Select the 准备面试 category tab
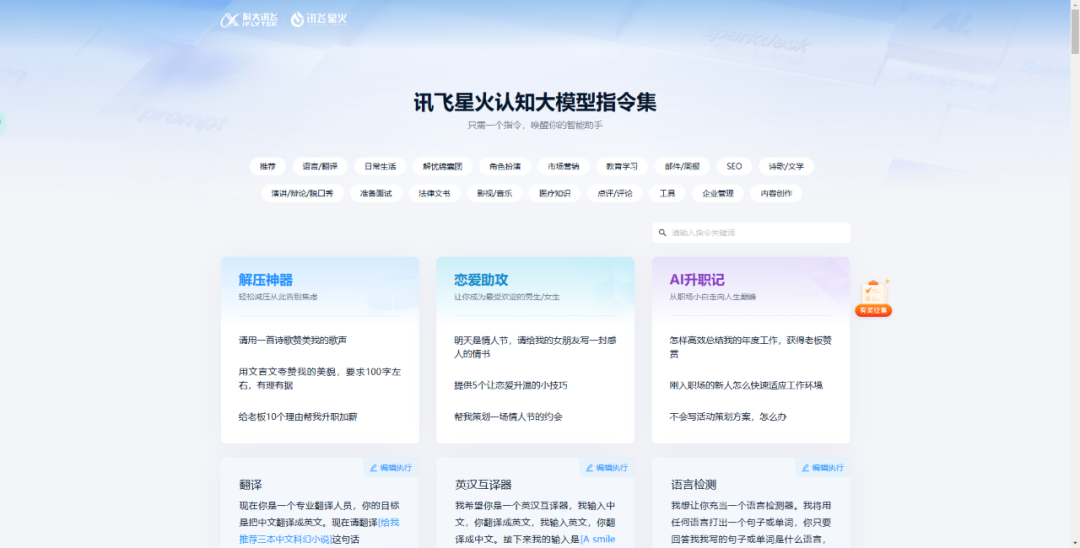 pyautogui.click(x=376, y=193)
